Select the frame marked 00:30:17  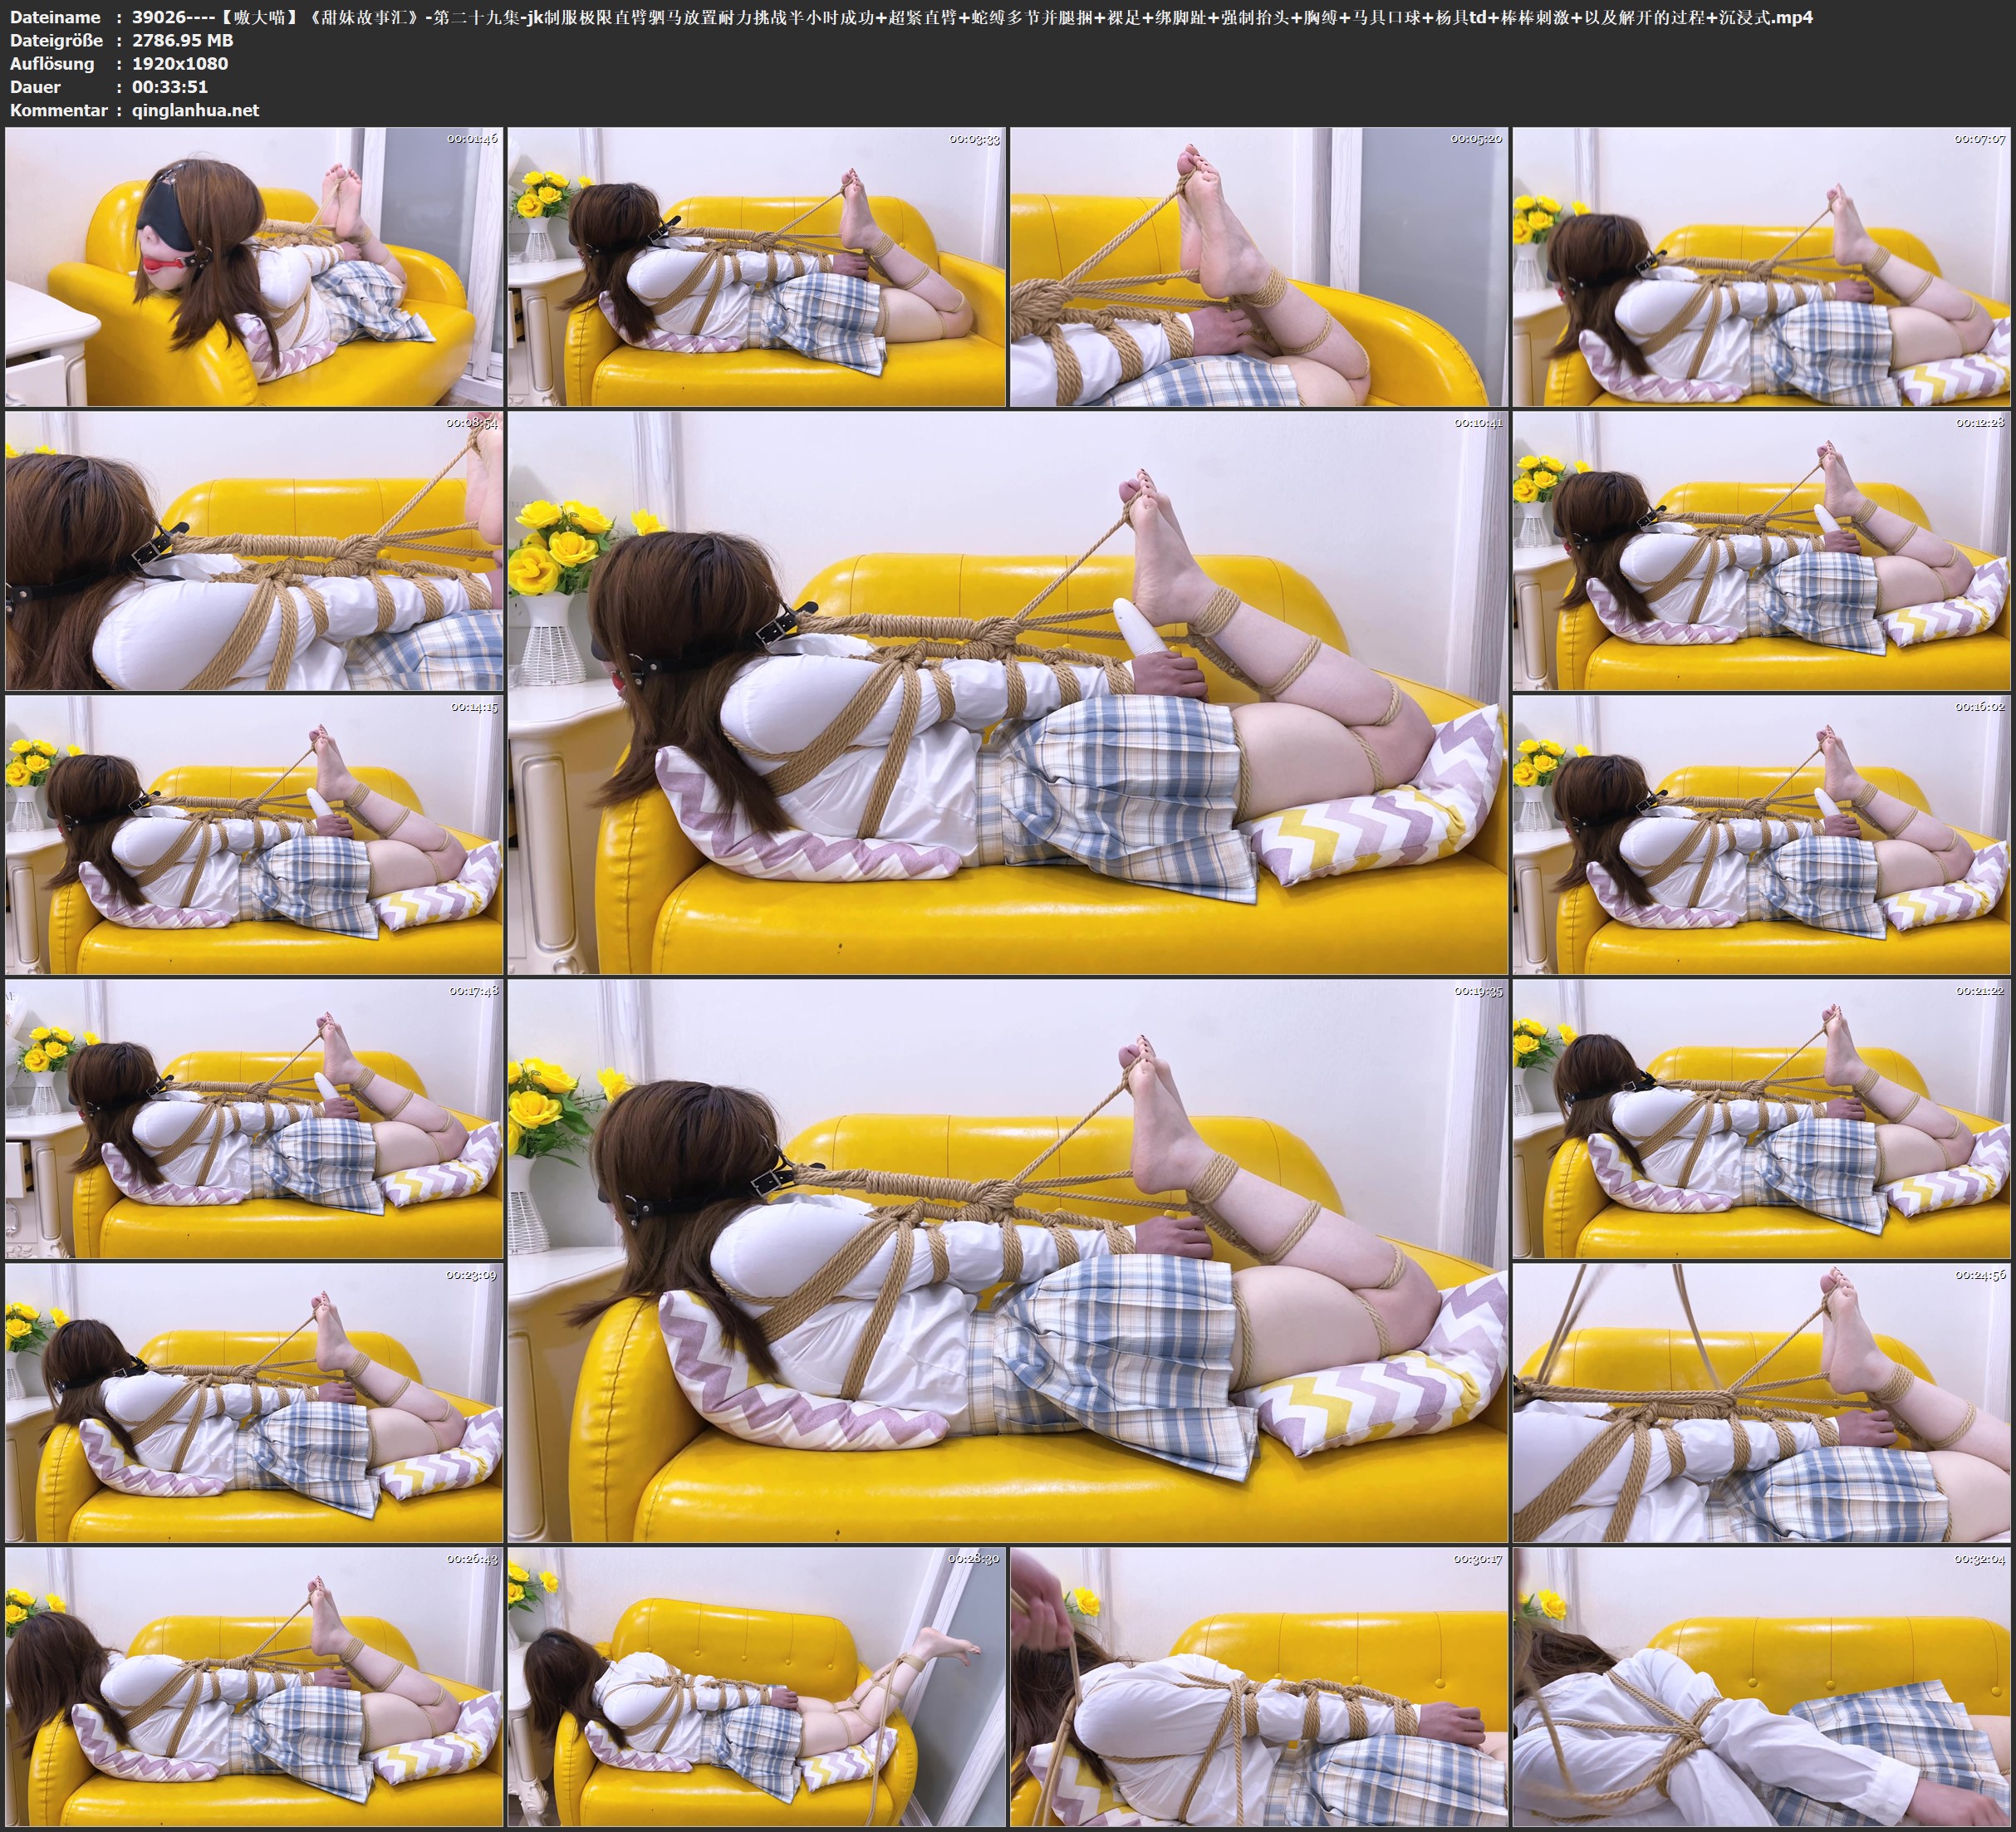tap(1258, 1687)
